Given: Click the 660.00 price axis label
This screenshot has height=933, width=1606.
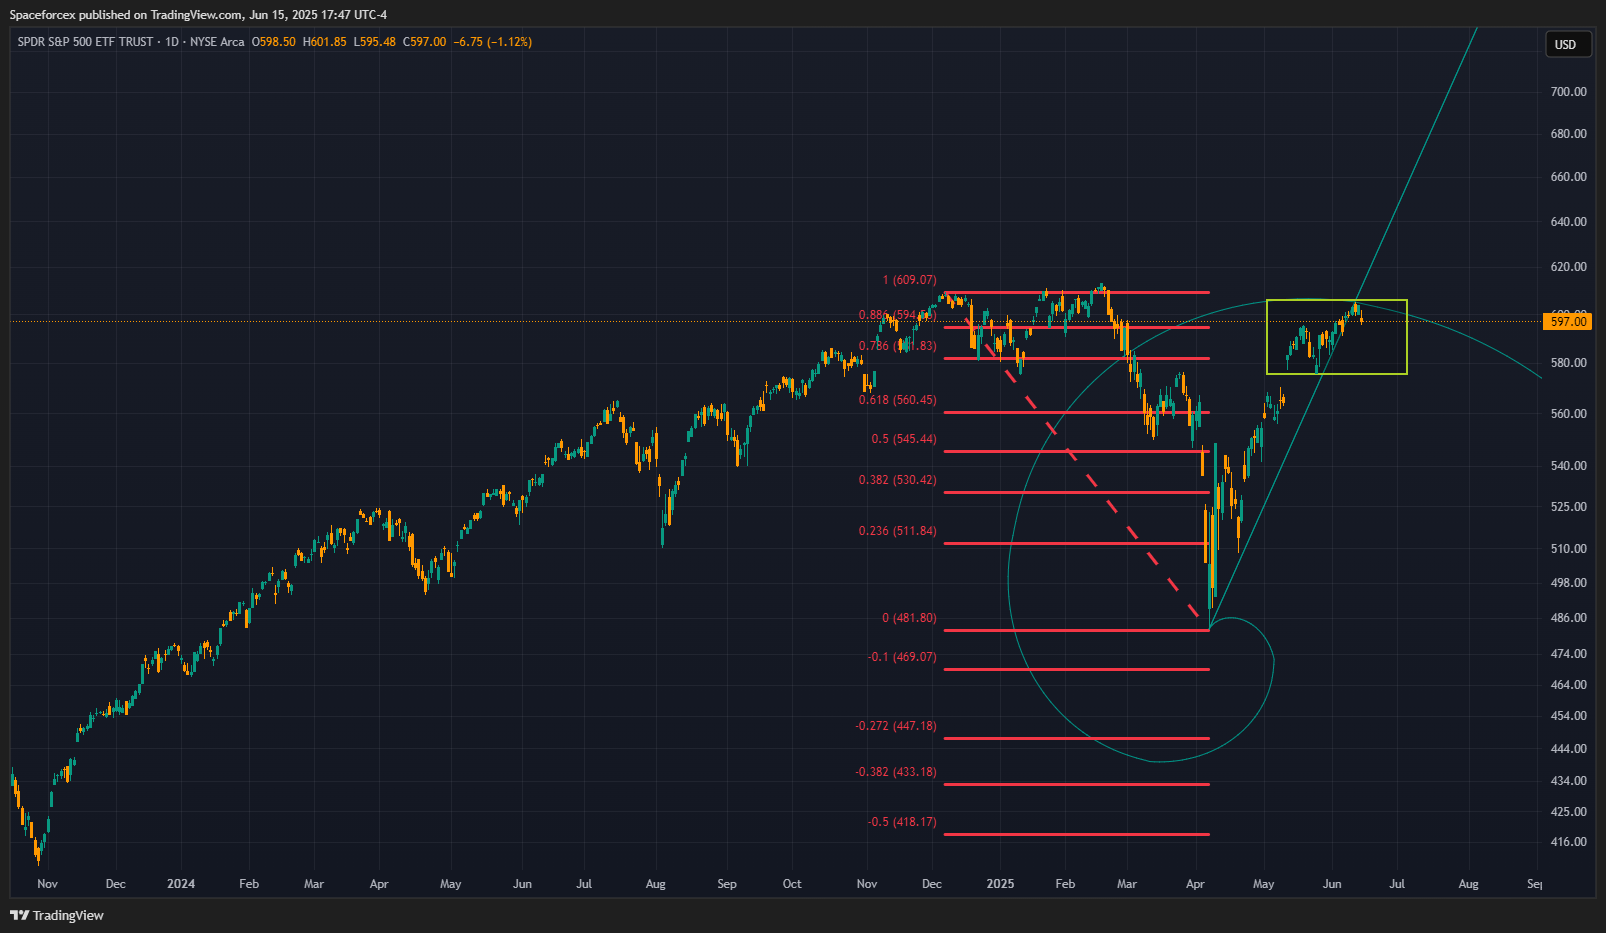Looking at the screenshot, I should tap(1568, 176).
